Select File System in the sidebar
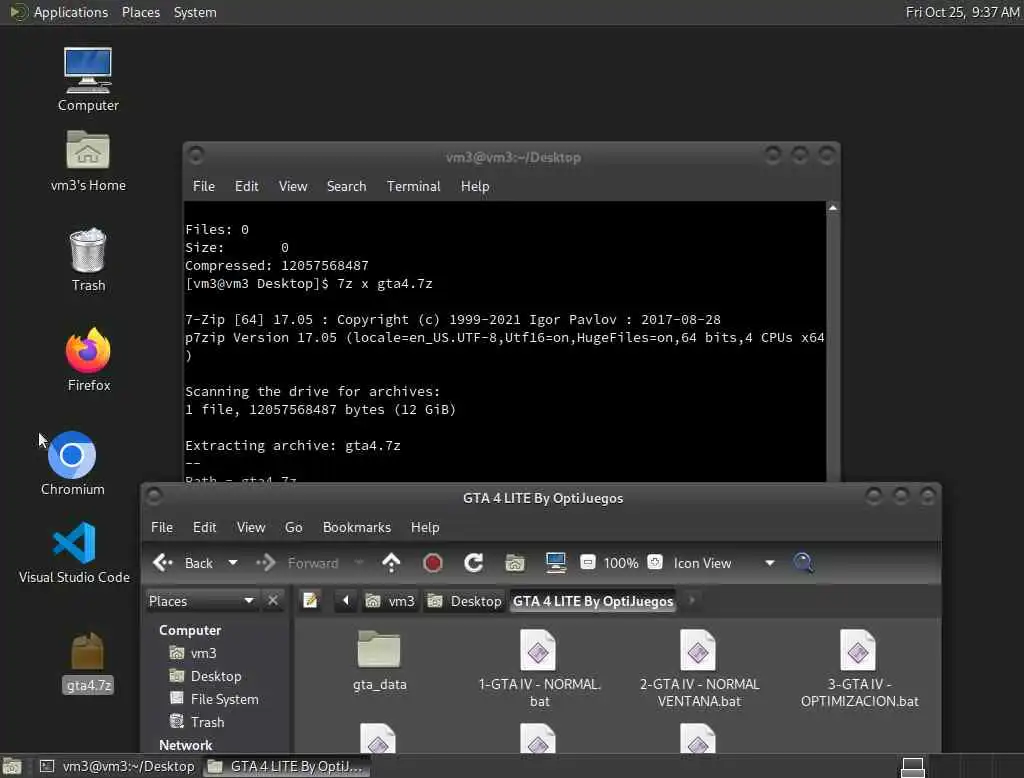 pos(214,699)
